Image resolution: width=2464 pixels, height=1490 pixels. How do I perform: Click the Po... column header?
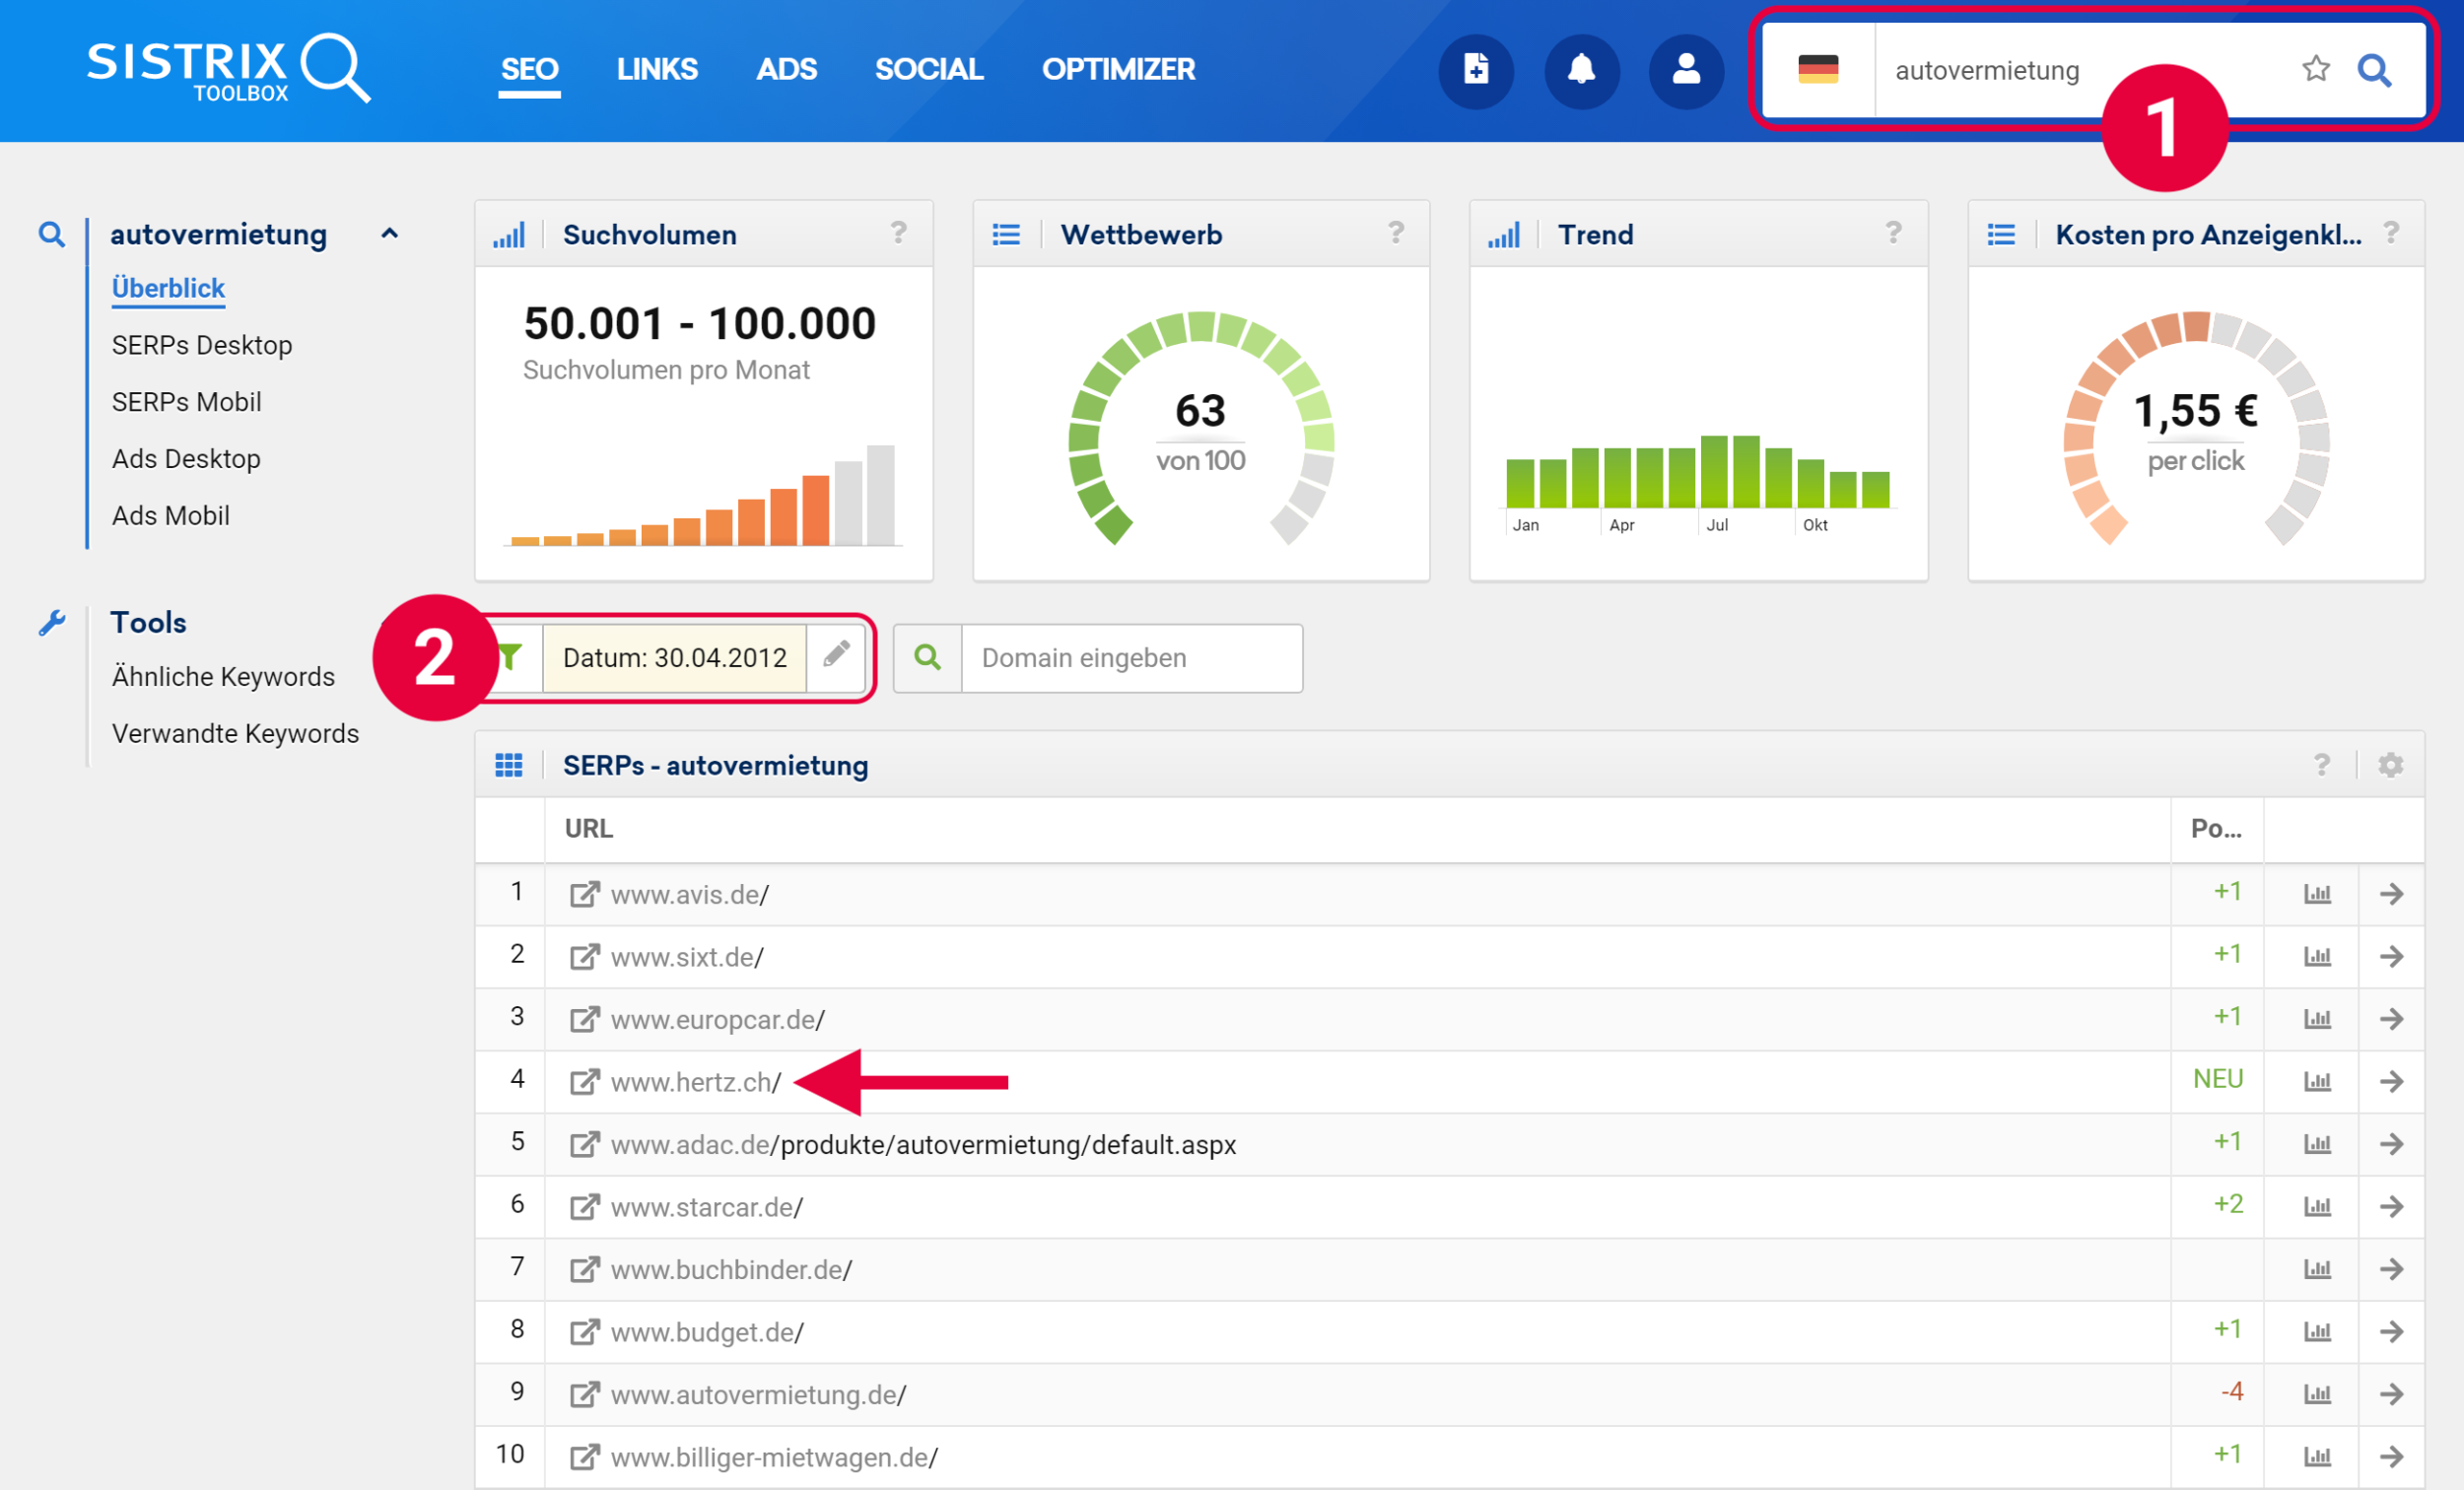(x=2216, y=829)
